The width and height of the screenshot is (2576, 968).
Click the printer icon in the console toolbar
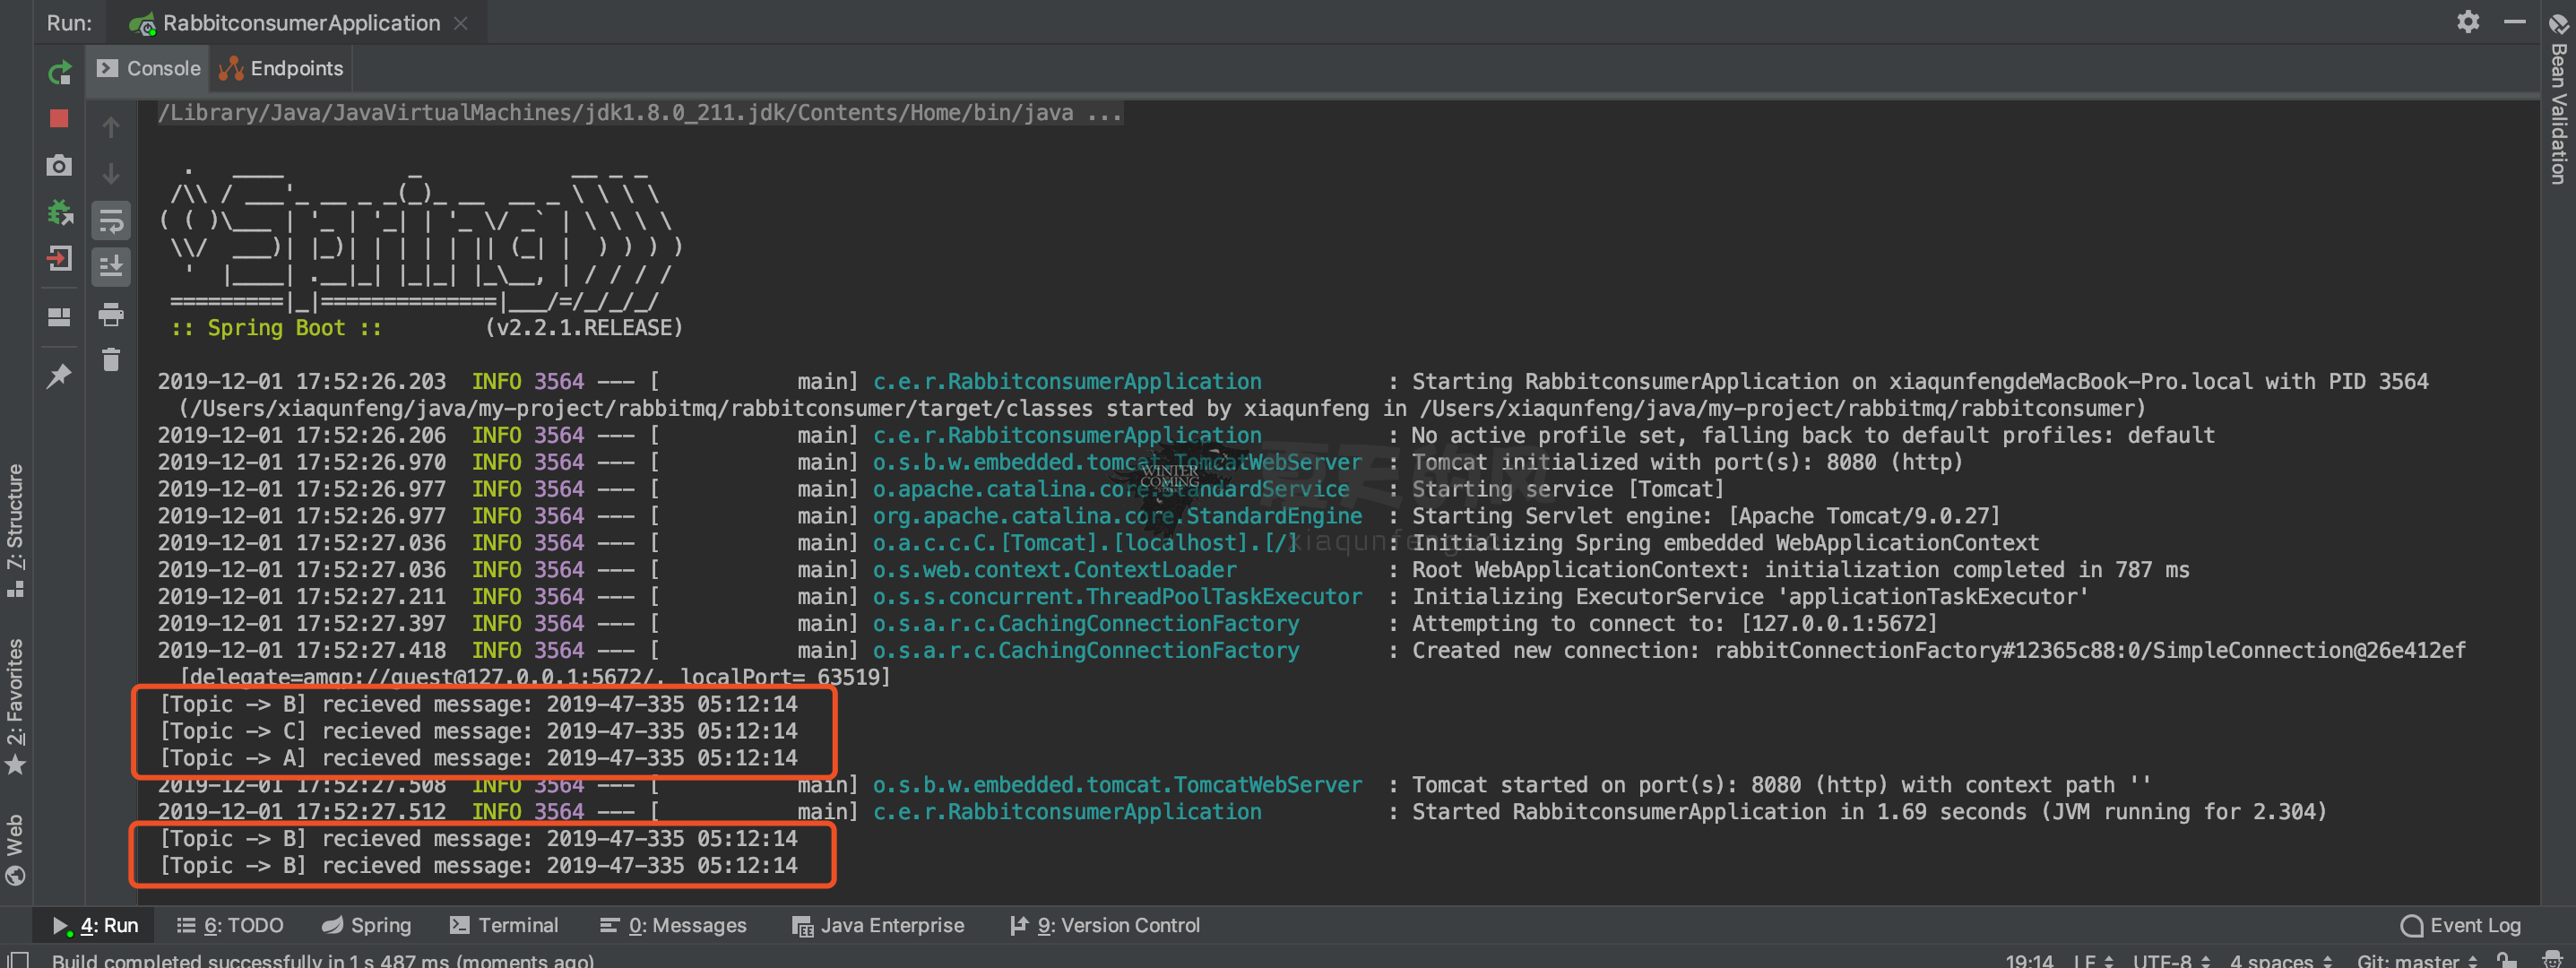click(111, 315)
